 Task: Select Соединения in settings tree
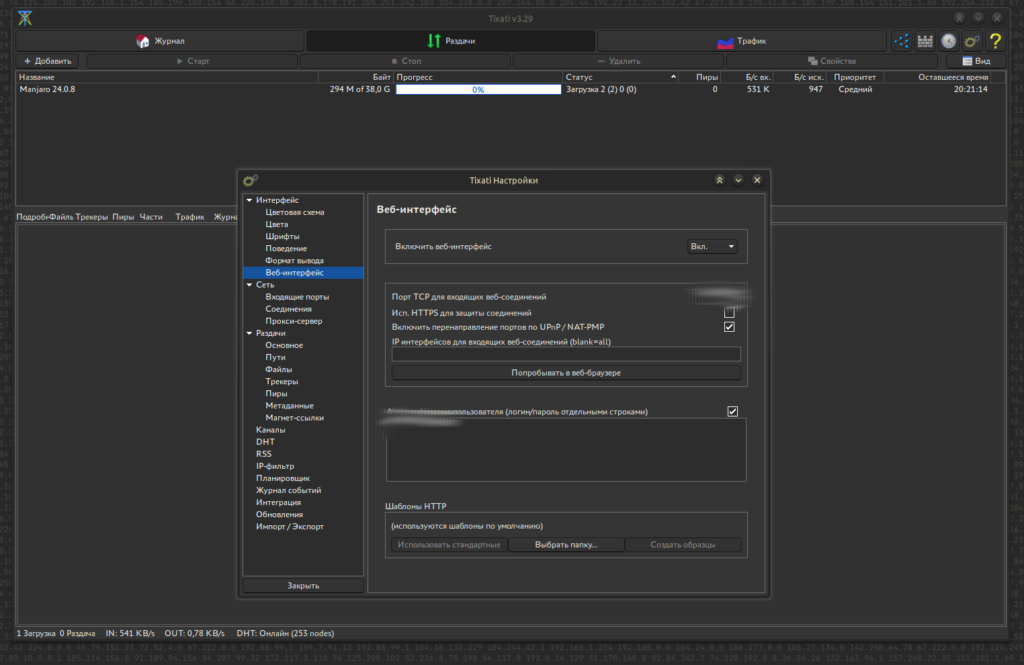point(288,309)
